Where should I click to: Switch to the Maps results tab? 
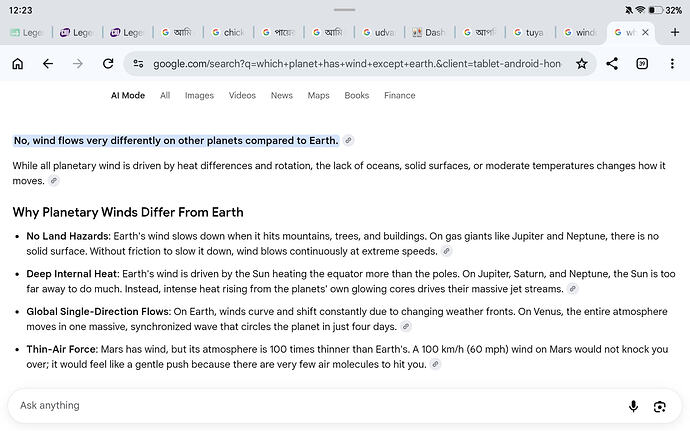319,95
